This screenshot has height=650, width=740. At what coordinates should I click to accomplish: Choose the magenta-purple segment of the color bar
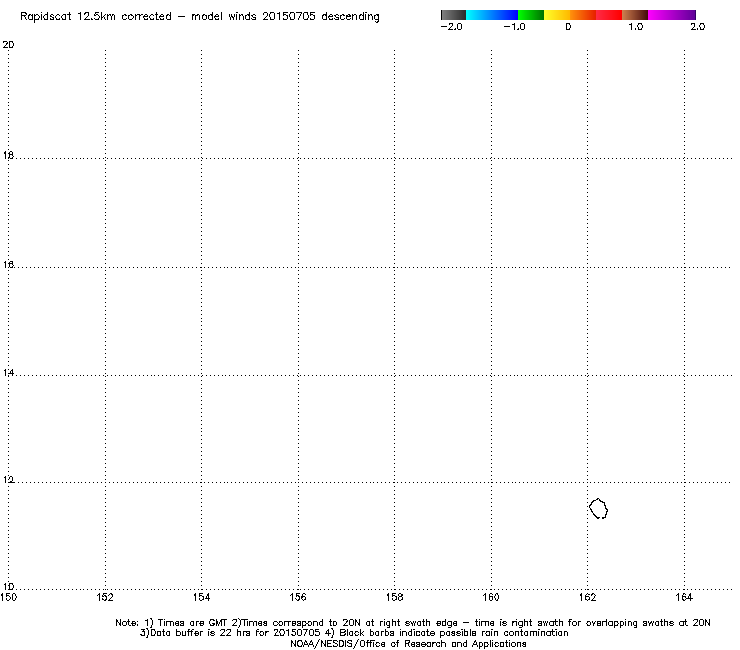click(672, 15)
